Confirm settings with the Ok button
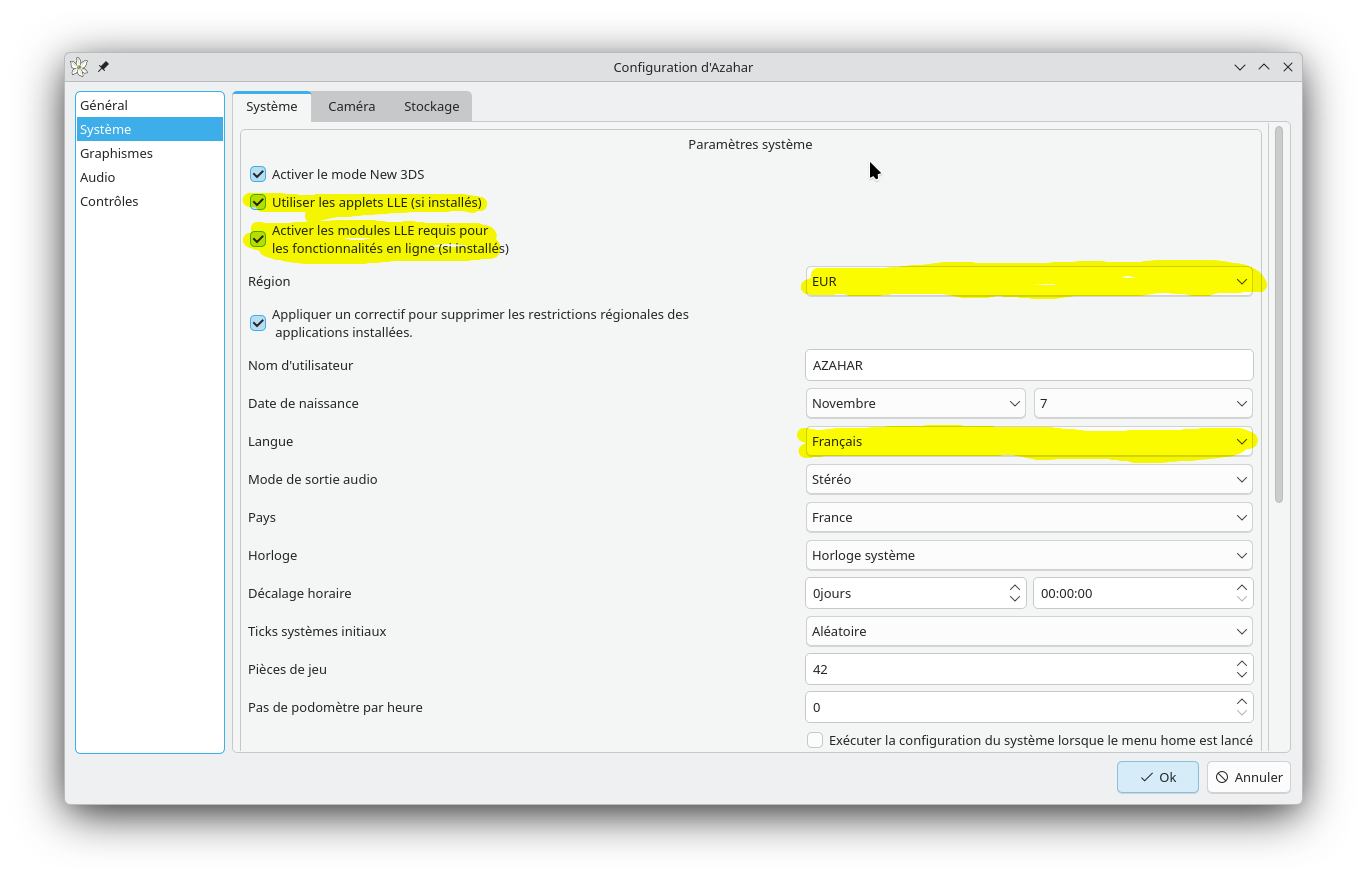Screen dimensions: 1367x881 1158,777
